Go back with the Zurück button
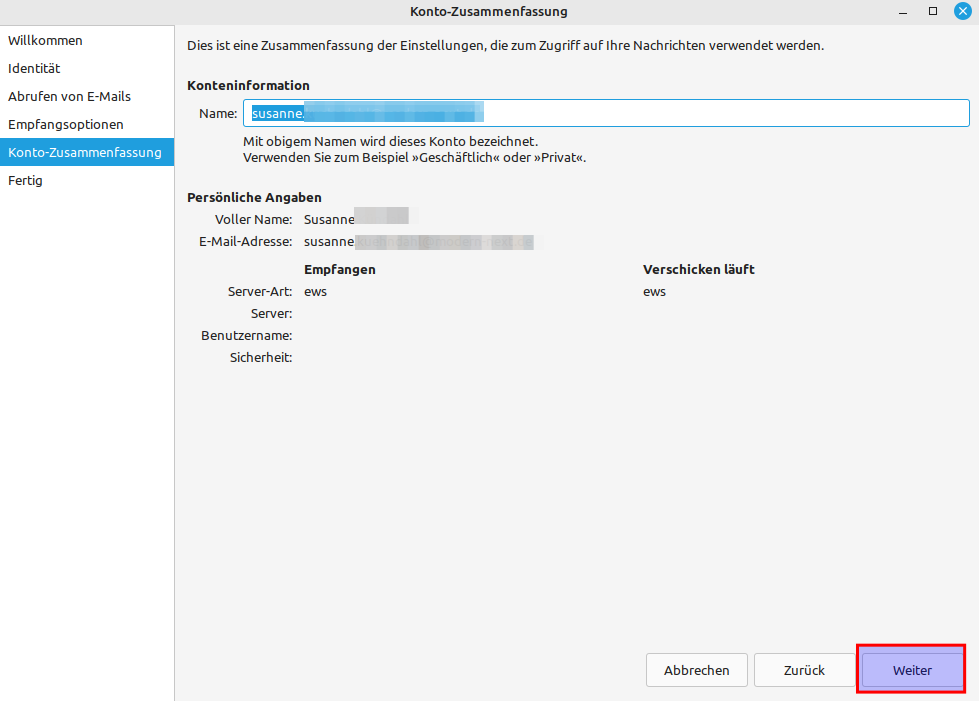Screen dimensions: 979x701 (804, 670)
